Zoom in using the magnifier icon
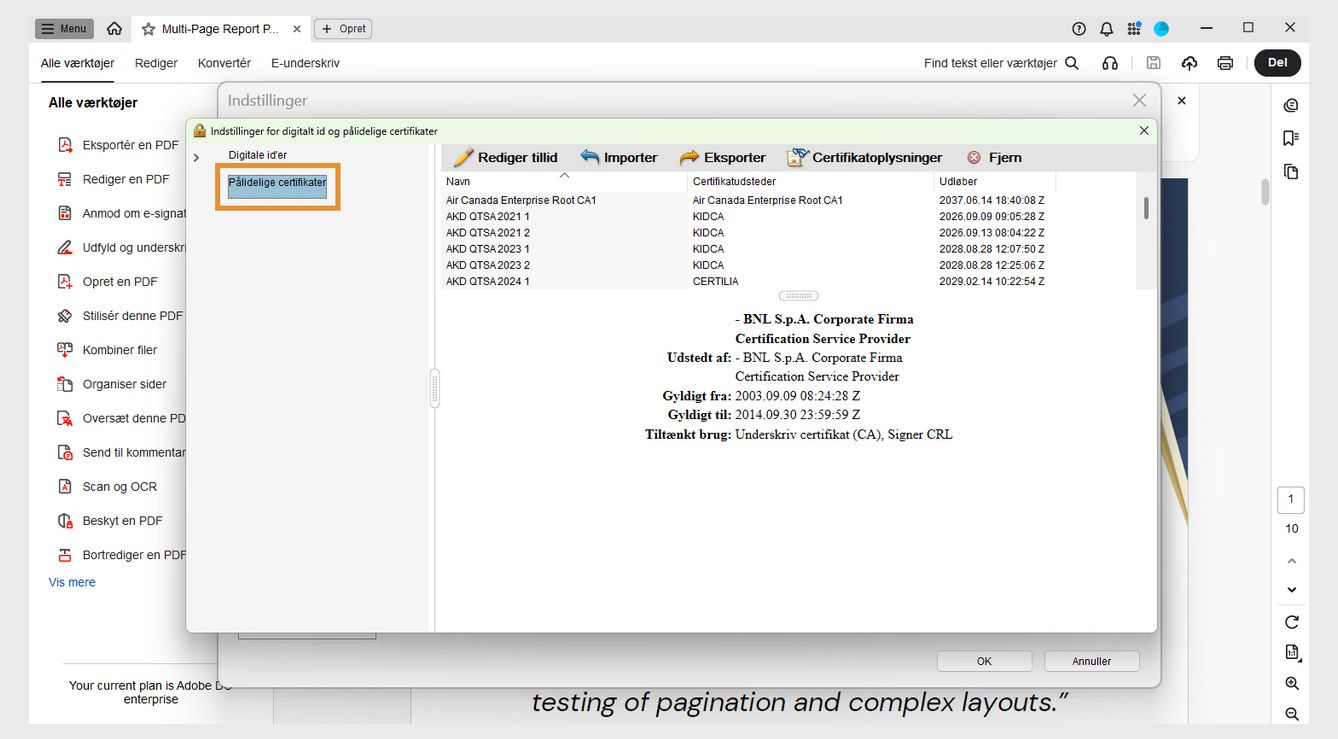 (1291, 684)
